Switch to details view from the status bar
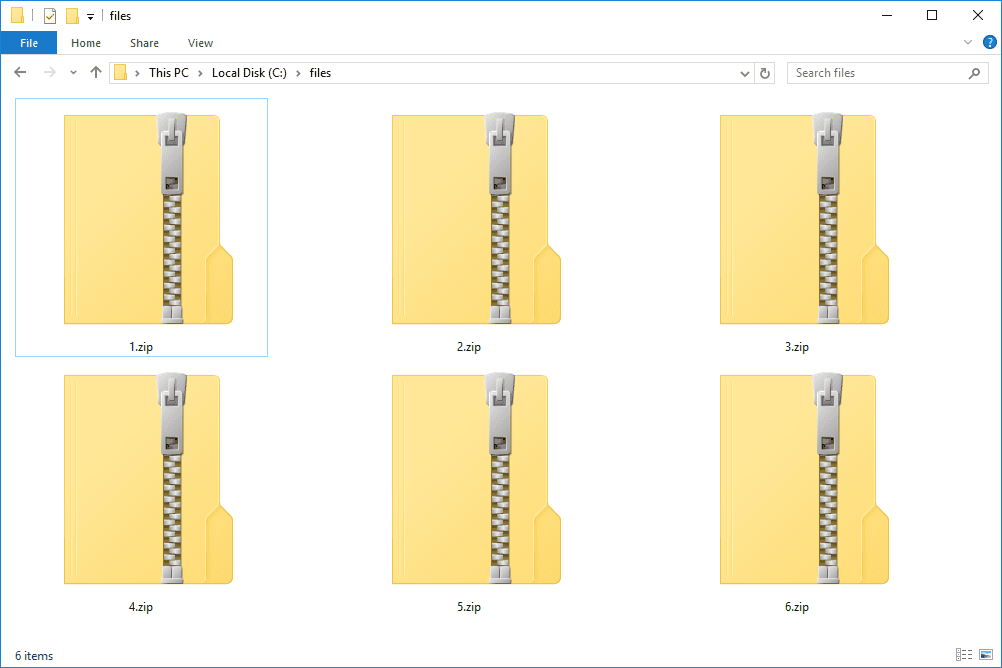Image resolution: width=1002 pixels, height=668 pixels. coord(964,656)
